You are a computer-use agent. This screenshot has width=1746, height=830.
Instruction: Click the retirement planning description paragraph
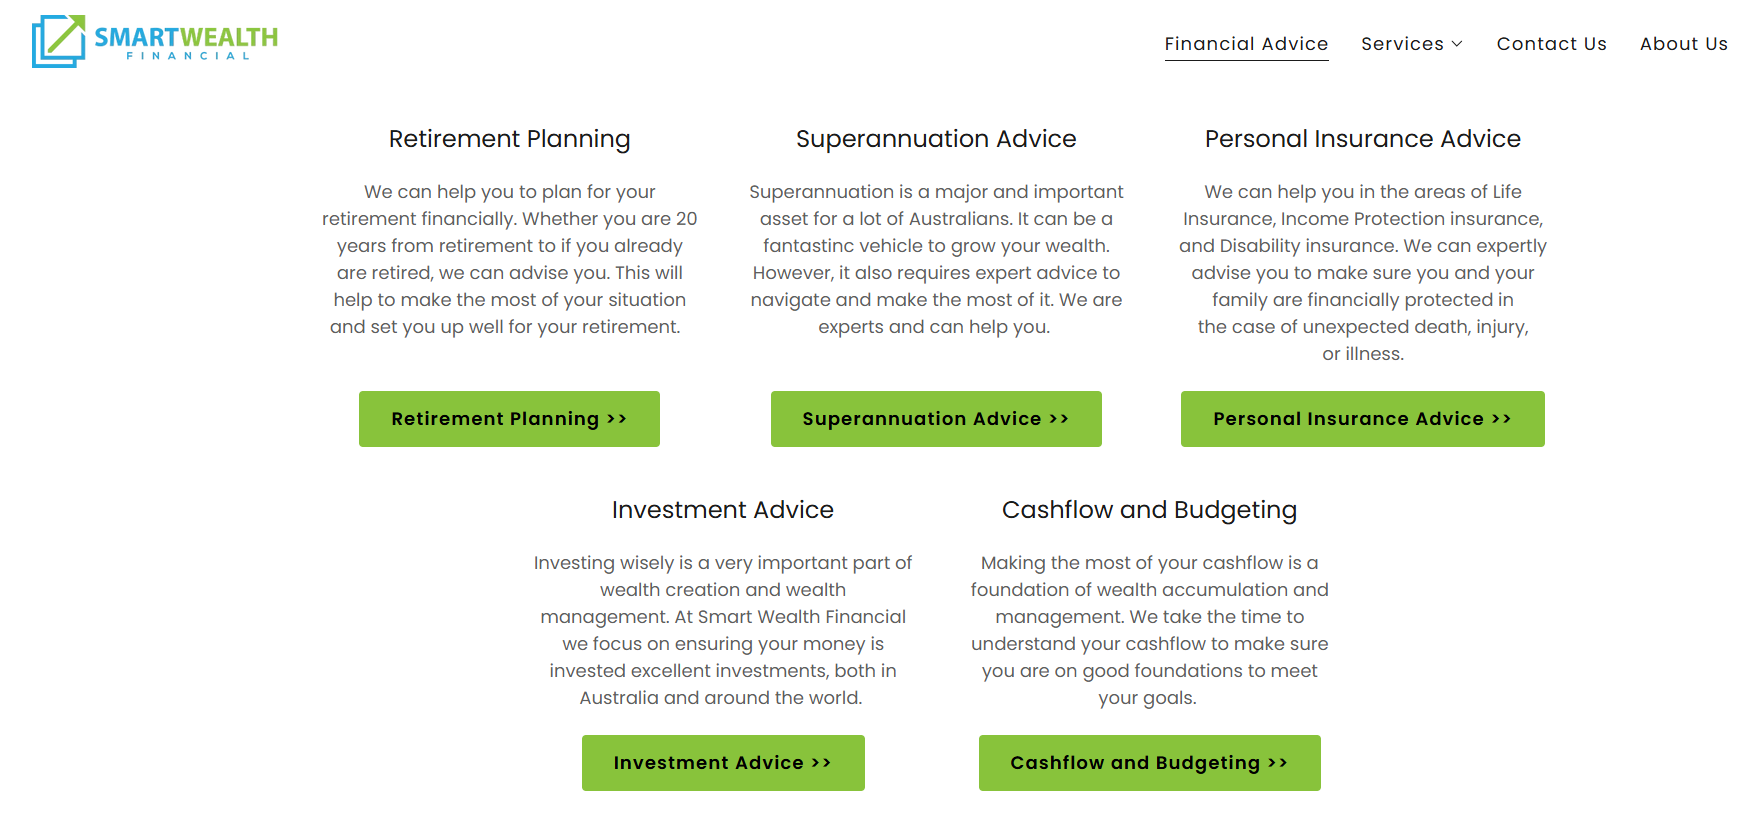510,259
